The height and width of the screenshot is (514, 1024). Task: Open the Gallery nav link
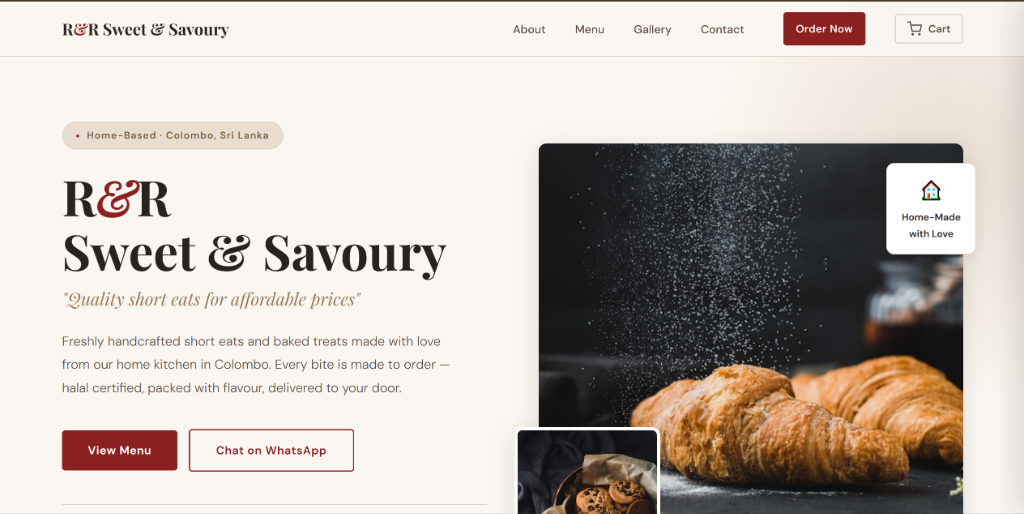pos(652,29)
